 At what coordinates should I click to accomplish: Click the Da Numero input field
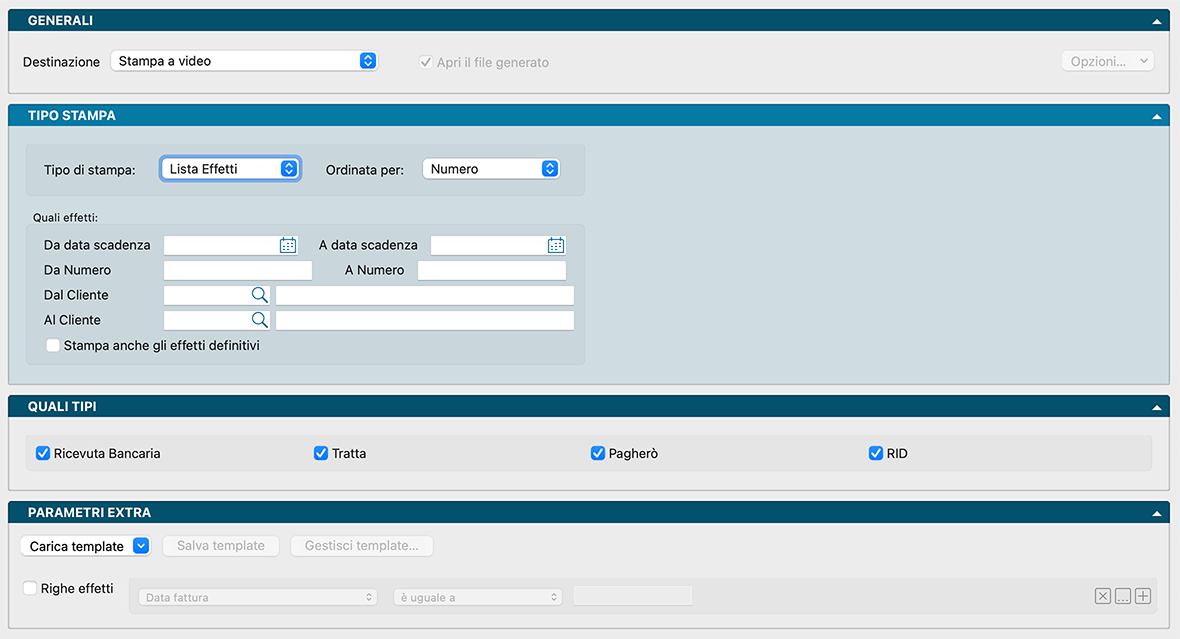coord(238,270)
